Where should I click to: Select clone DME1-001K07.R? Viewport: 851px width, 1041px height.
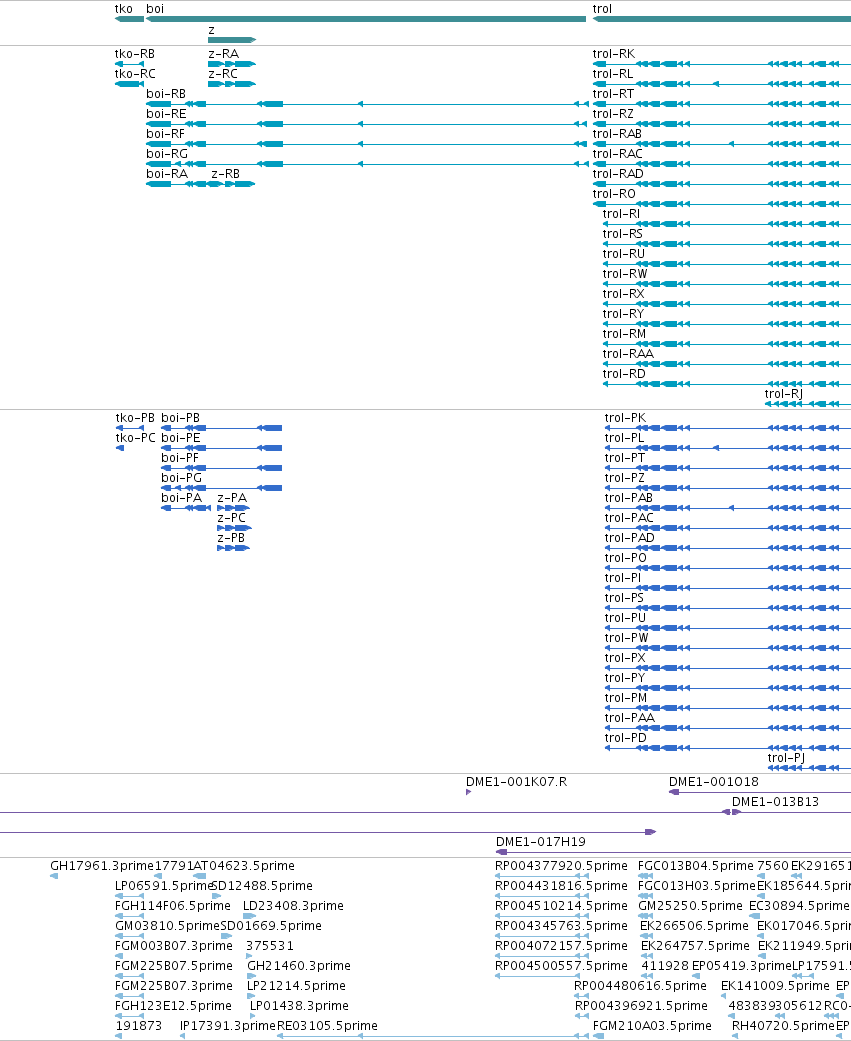[516, 781]
